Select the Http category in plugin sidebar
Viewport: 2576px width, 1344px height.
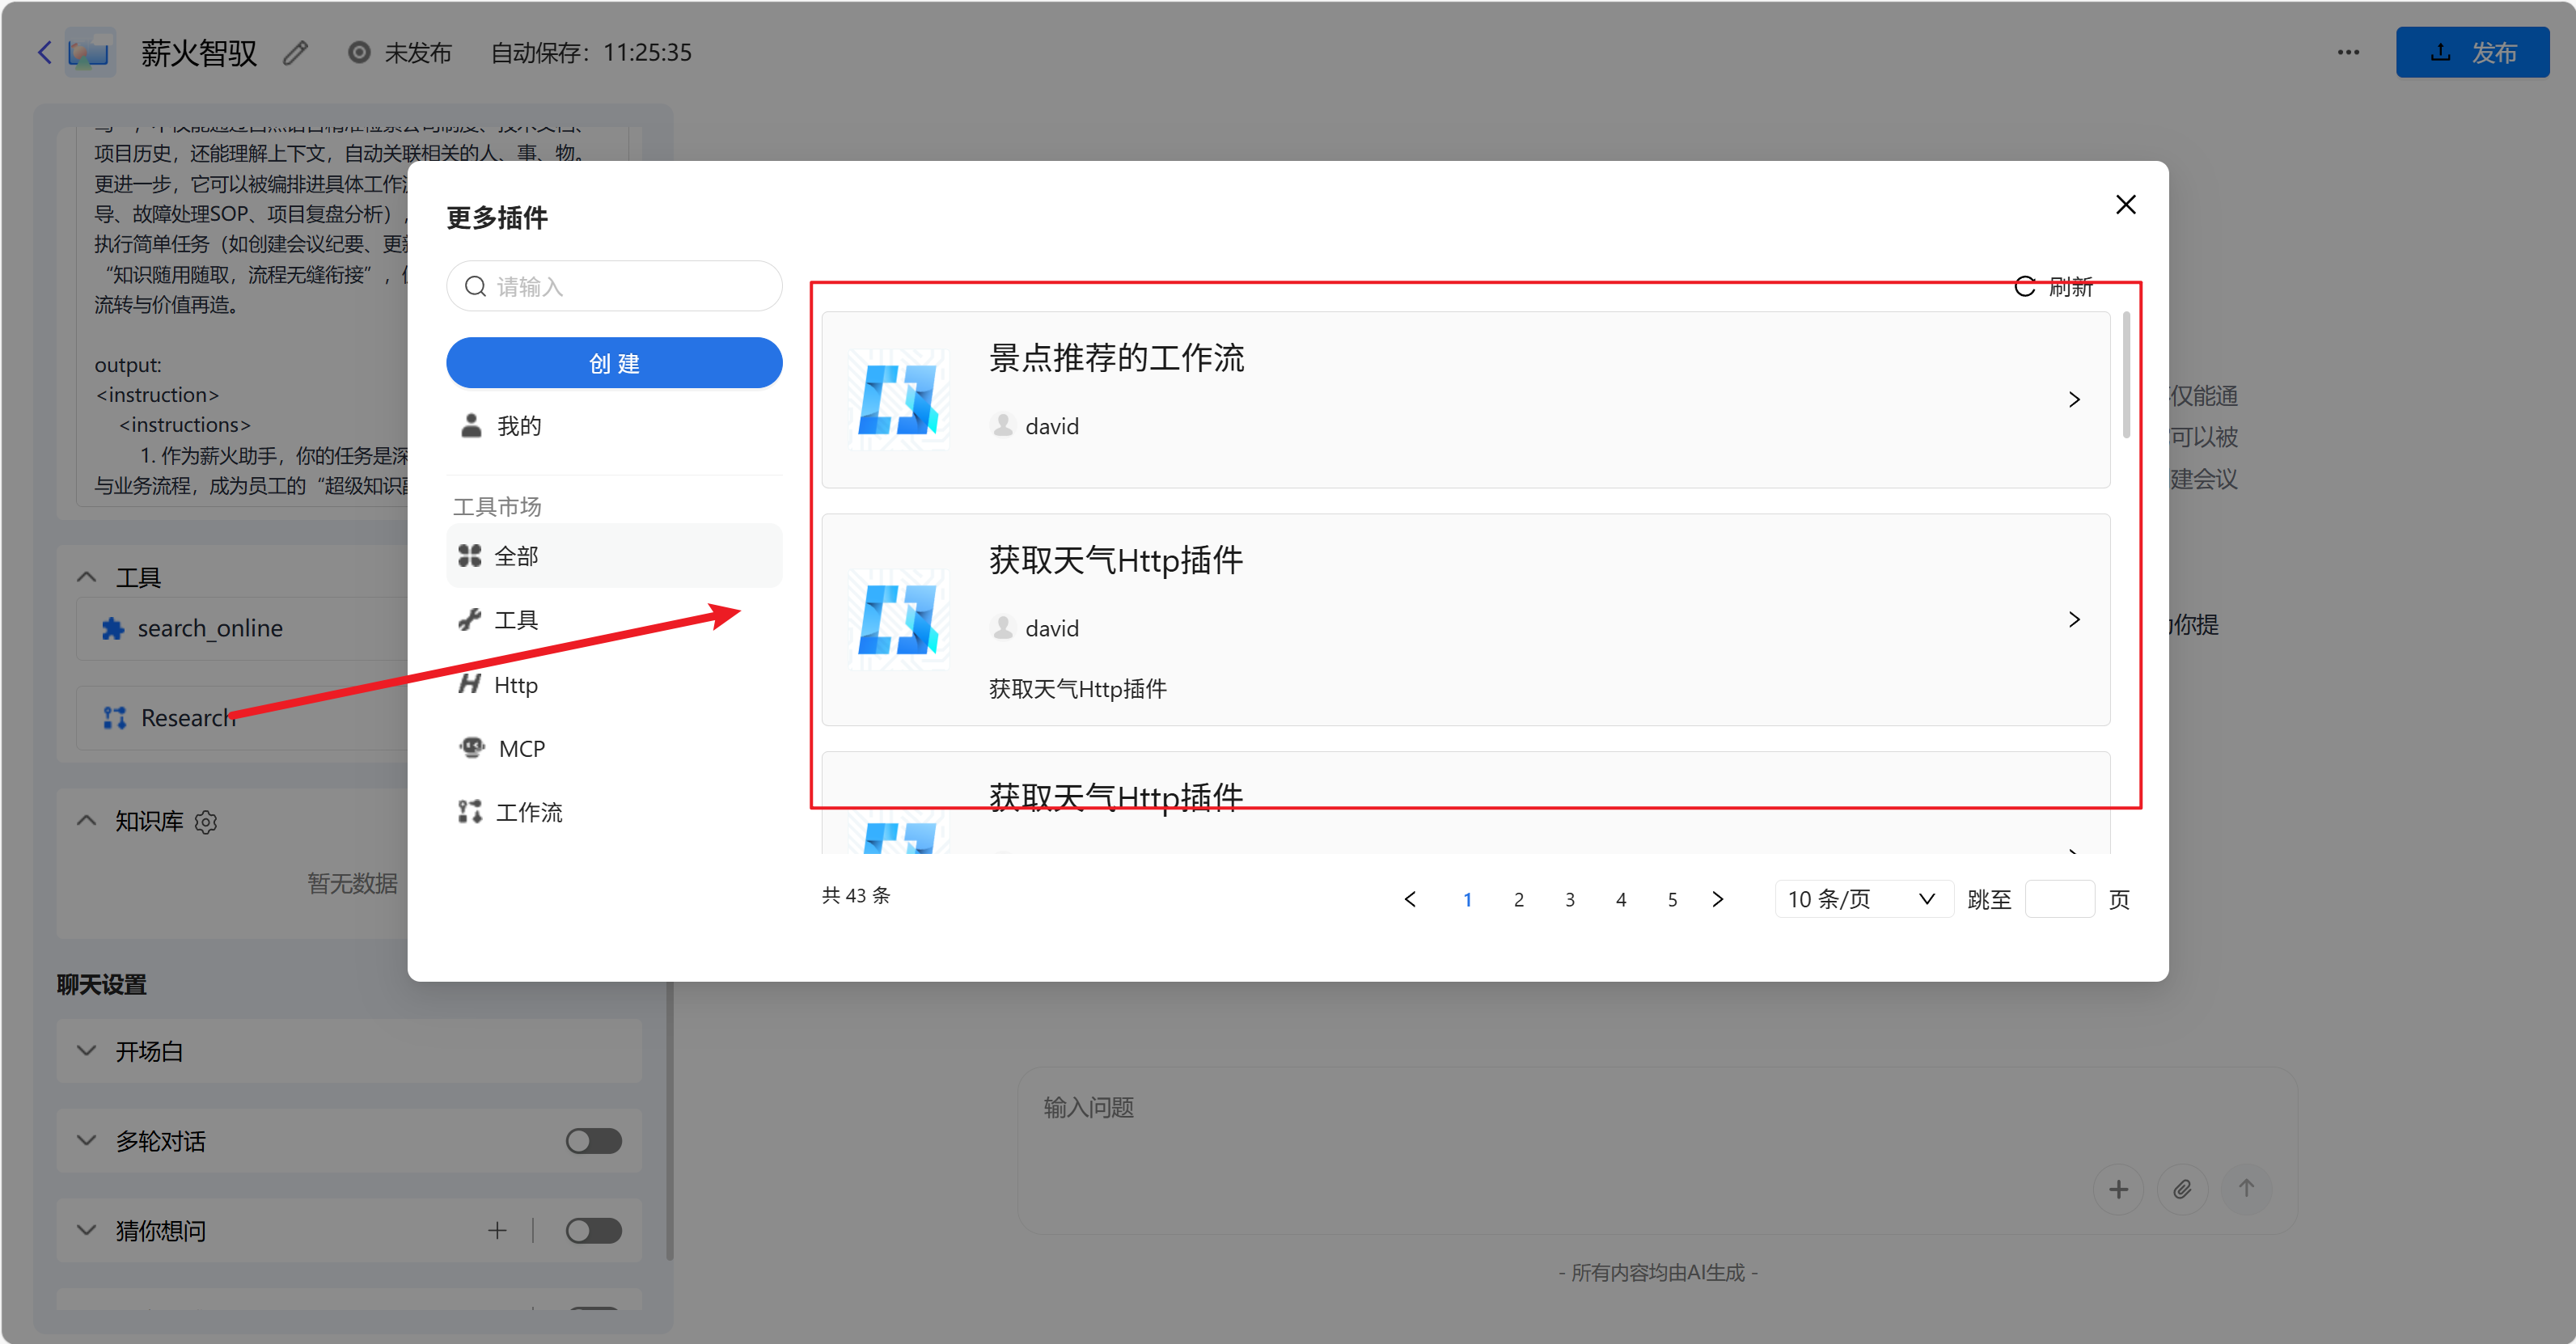pos(514,684)
